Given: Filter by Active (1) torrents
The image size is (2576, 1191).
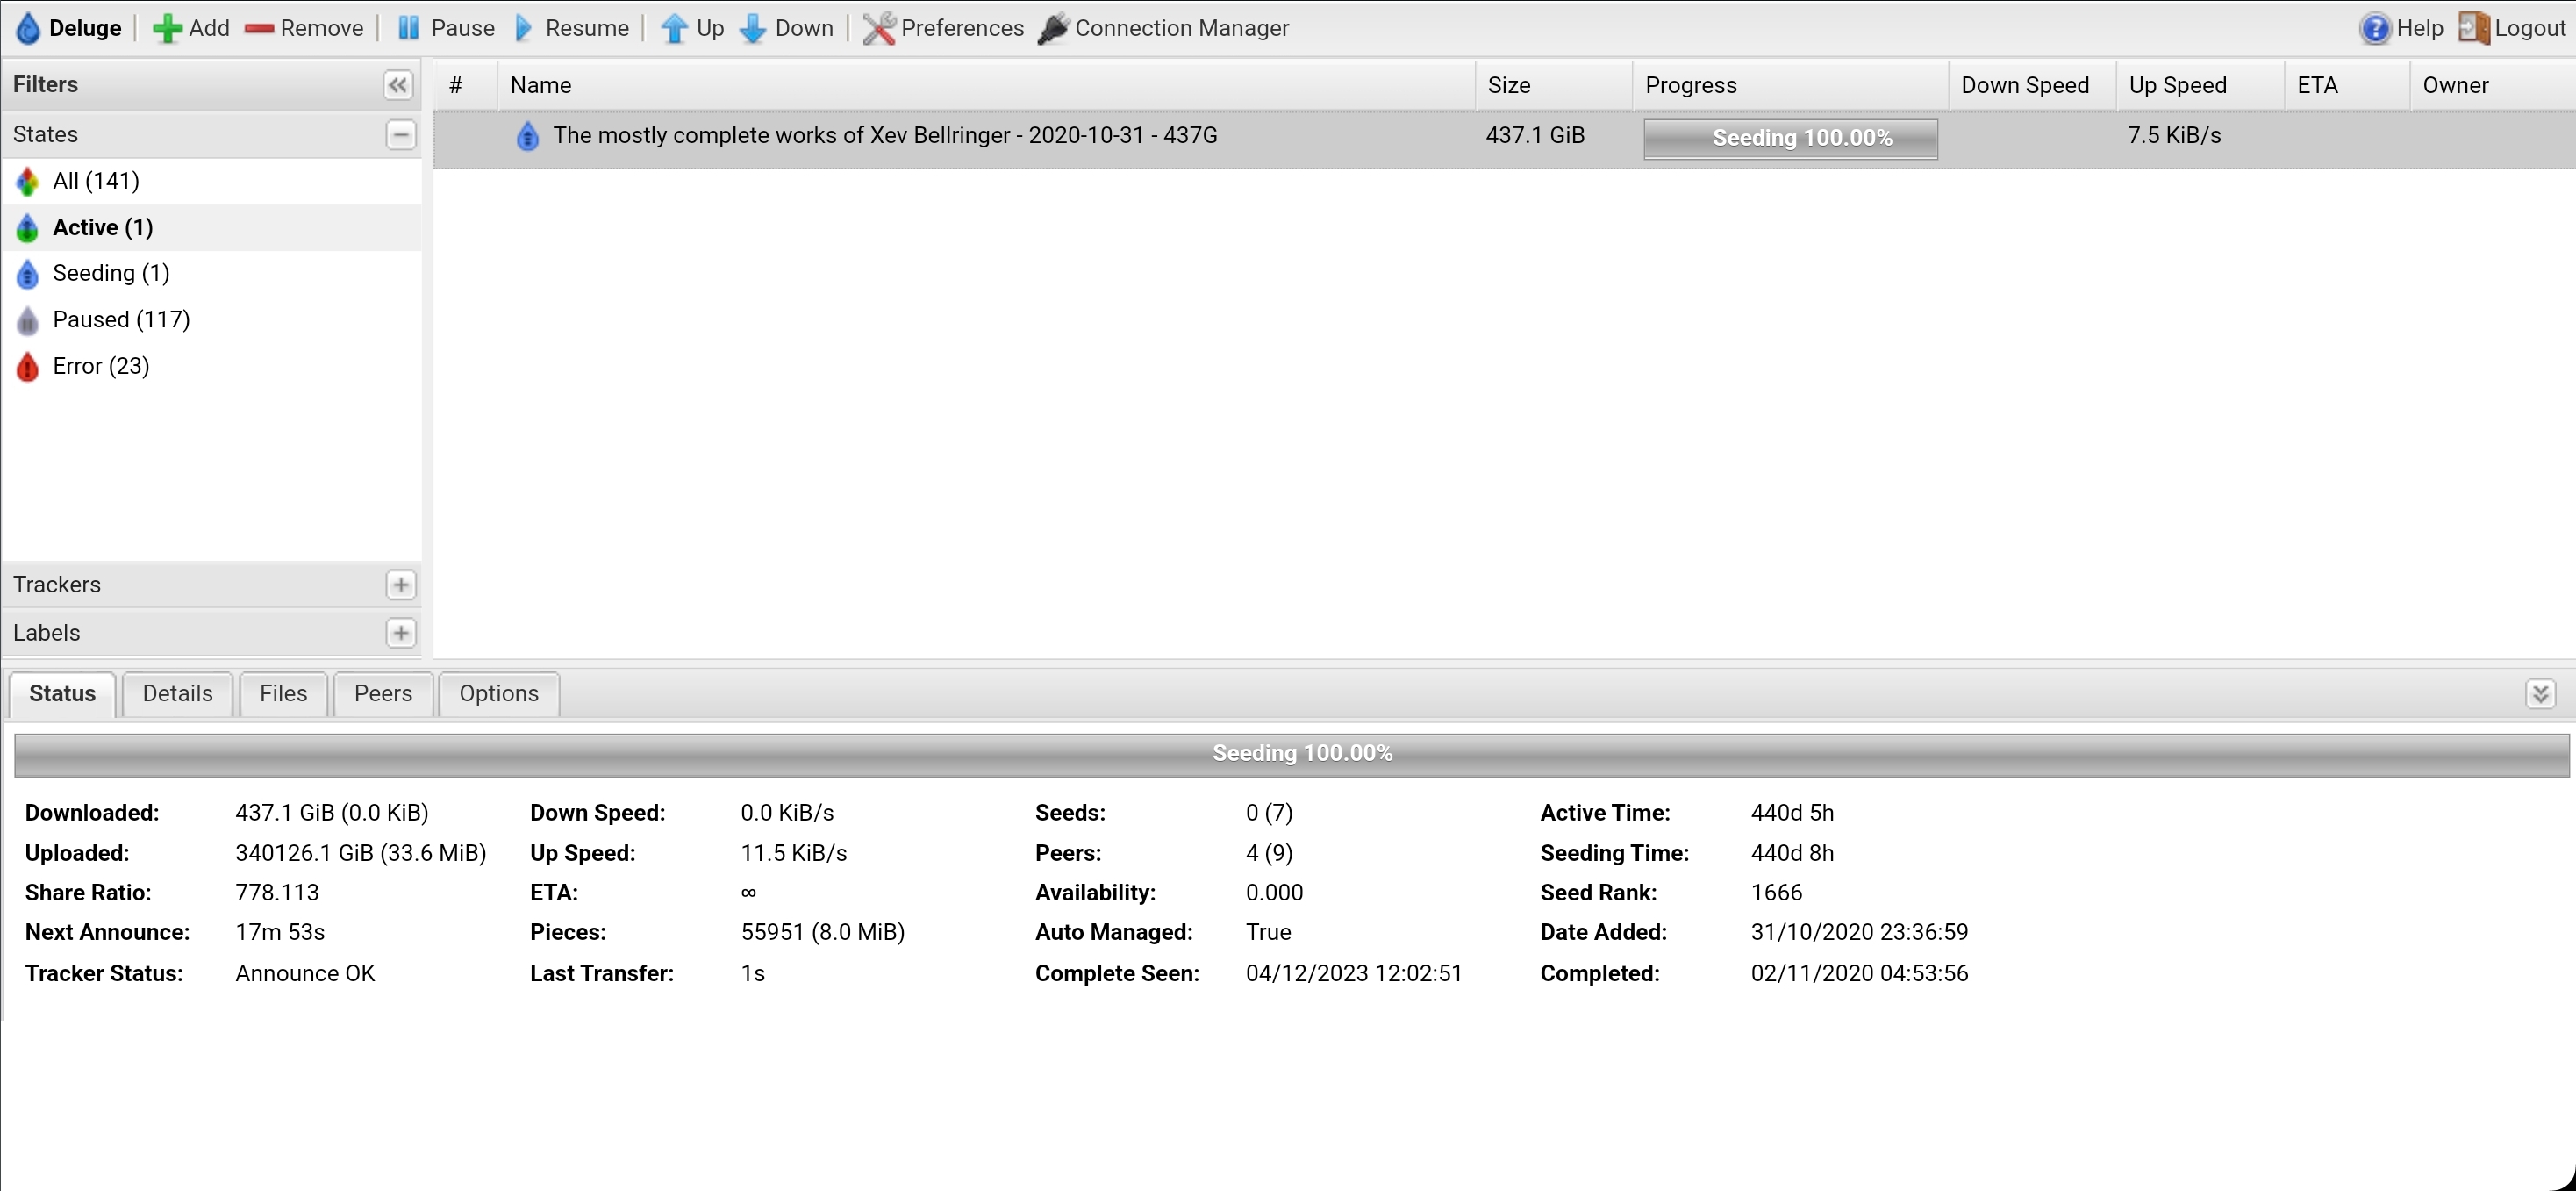Looking at the screenshot, I should (x=211, y=228).
